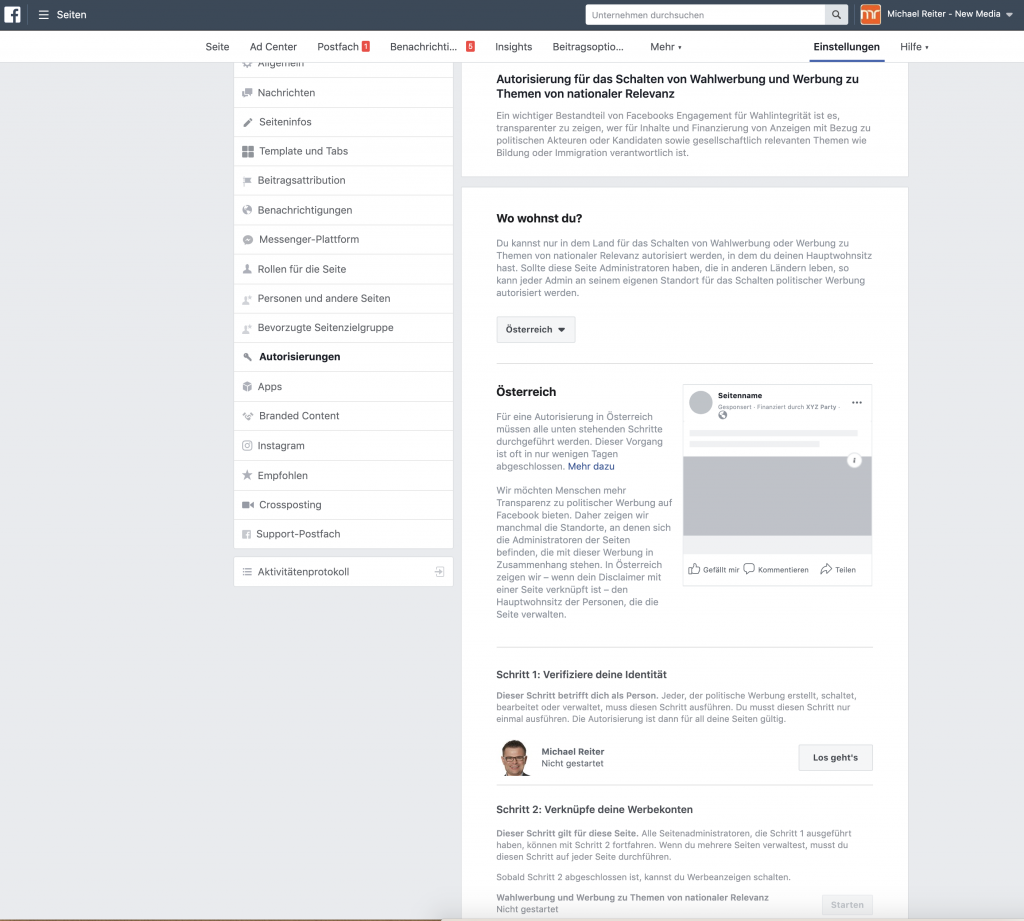Click the search magnifier button

[x=837, y=15]
